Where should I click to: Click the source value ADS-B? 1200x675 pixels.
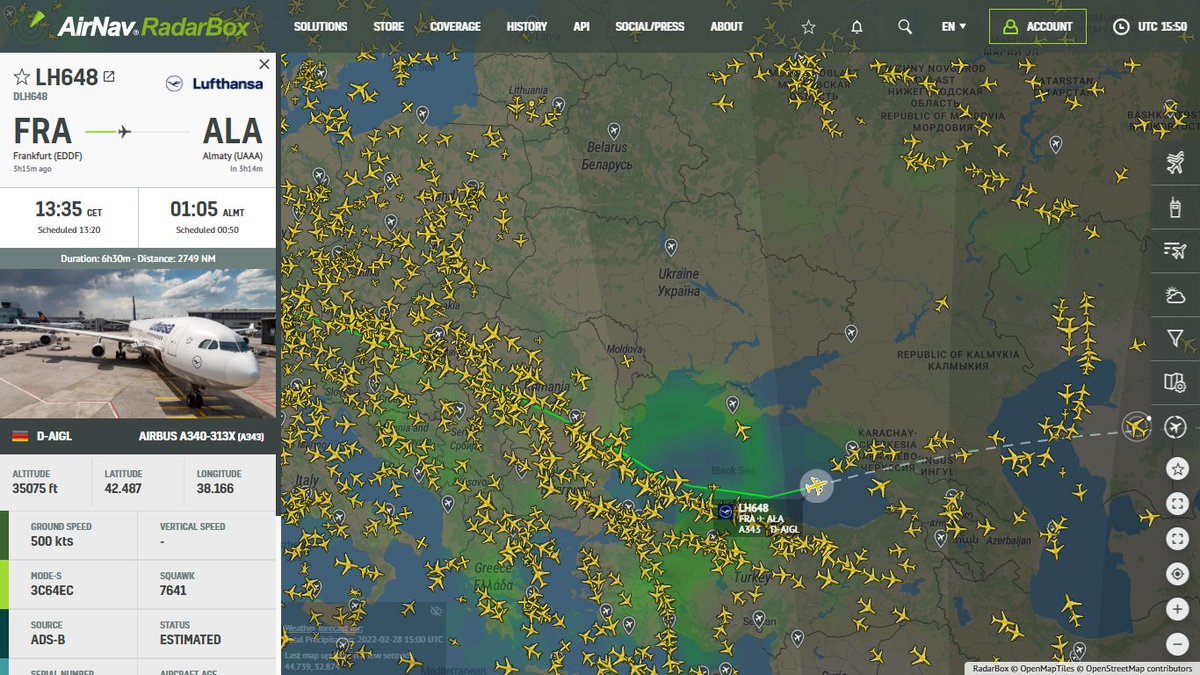tap(48, 639)
